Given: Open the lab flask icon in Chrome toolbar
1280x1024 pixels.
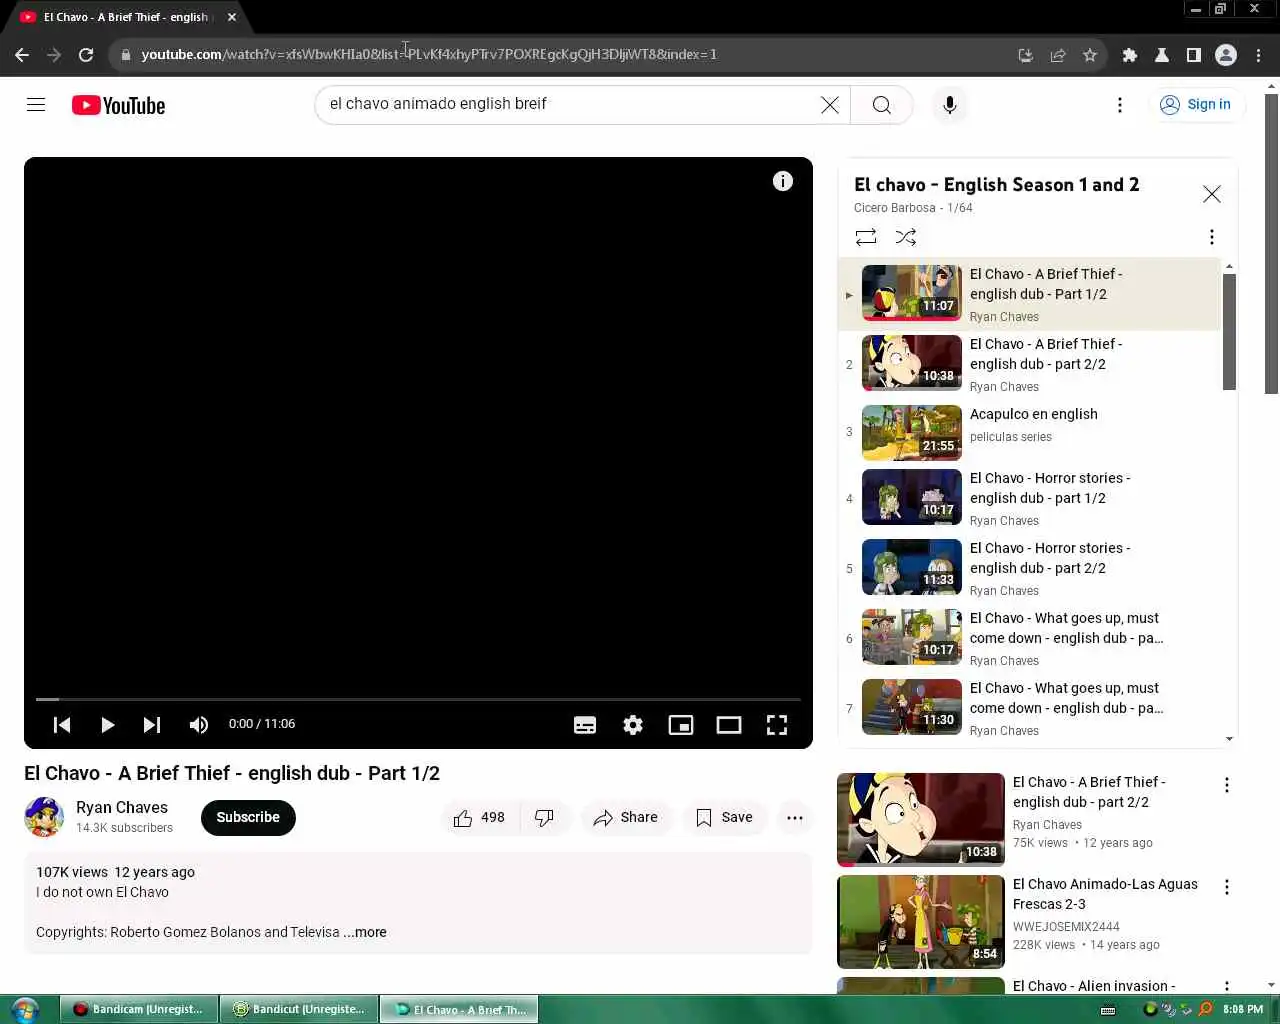Looking at the screenshot, I should (x=1162, y=55).
